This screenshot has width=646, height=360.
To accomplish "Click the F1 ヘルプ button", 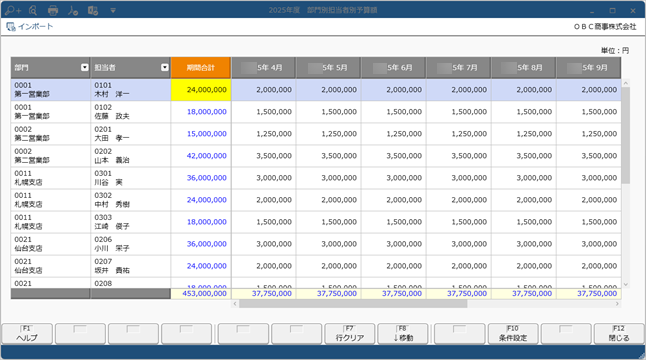I will coord(27,334).
